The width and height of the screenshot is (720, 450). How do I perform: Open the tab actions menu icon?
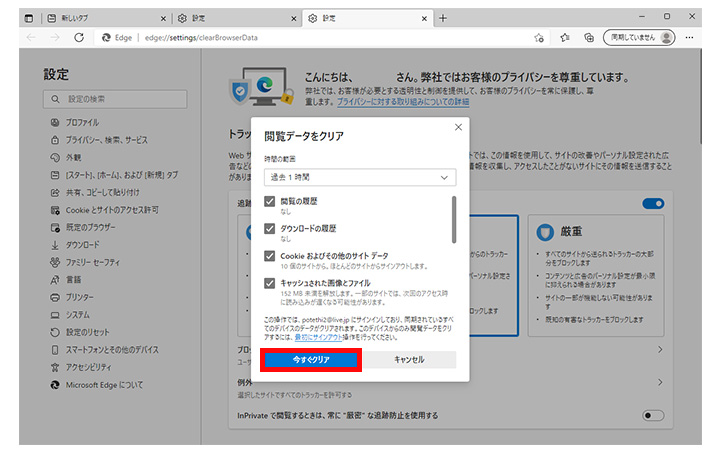tap(29, 18)
